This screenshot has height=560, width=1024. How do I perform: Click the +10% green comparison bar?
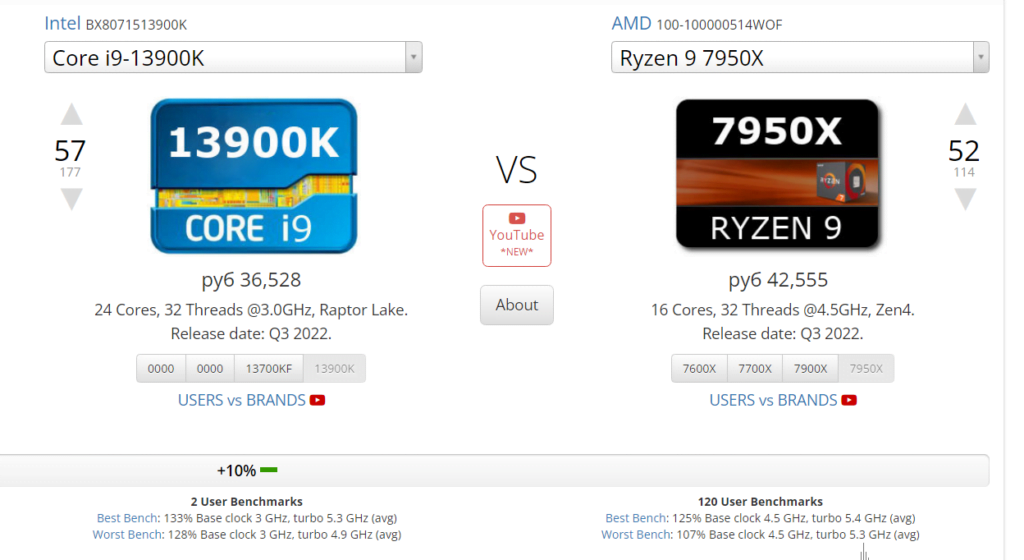click(x=268, y=470)
